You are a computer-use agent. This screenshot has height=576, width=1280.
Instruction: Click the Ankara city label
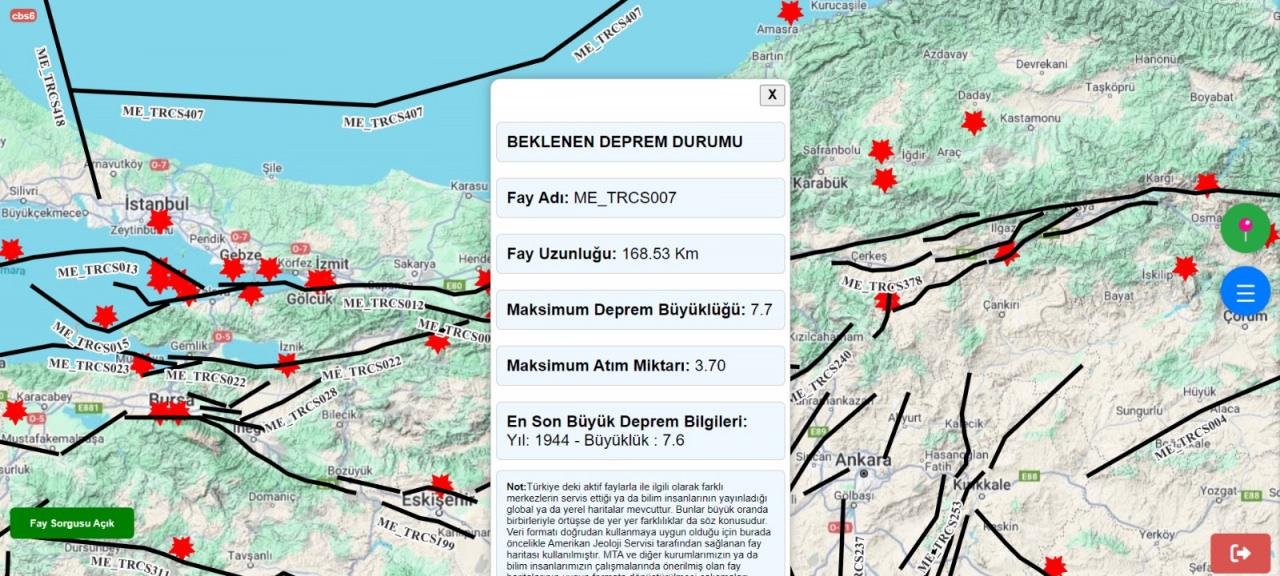pos(862,461)
